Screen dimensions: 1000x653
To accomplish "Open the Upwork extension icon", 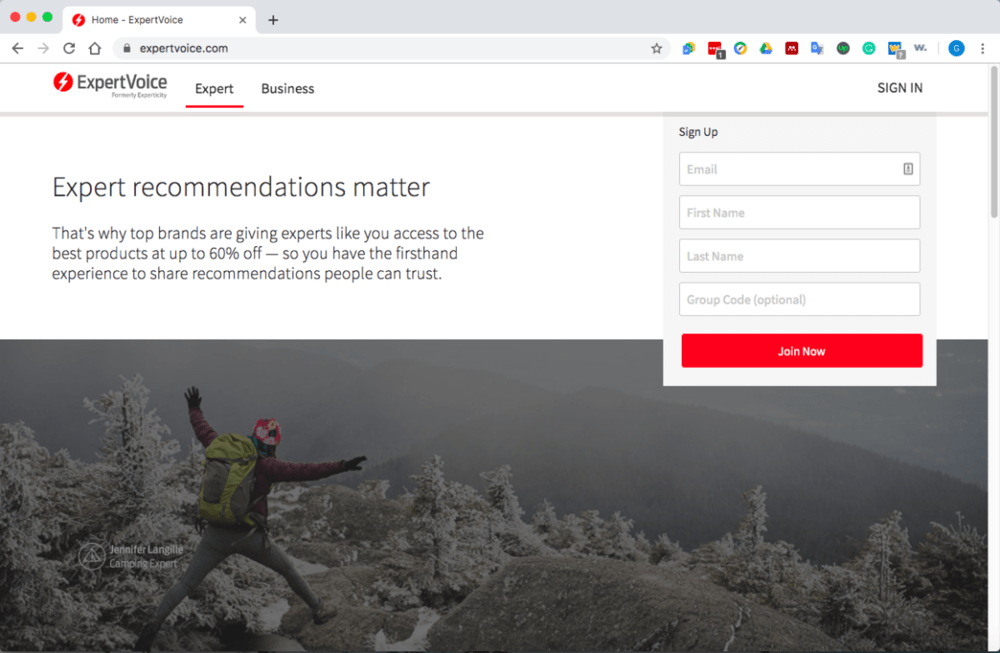I will click(843, 48).
